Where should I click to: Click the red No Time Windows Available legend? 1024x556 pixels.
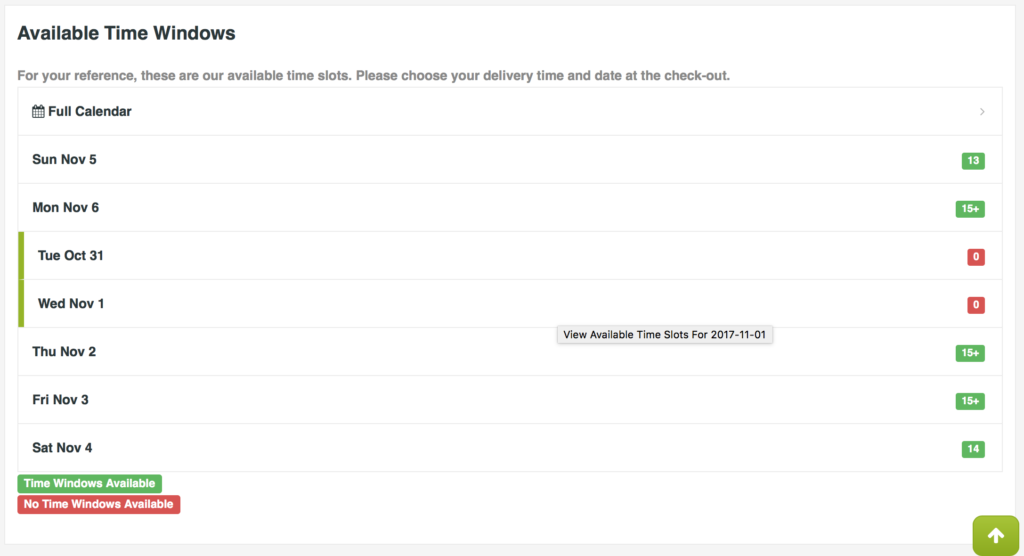[99, 504]
